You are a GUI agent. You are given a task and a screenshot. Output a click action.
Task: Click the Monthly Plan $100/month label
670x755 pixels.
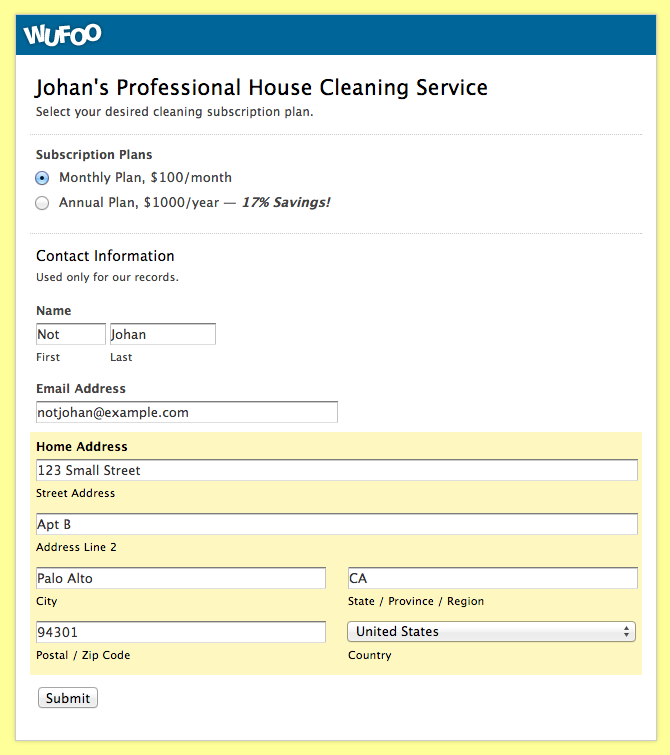(145, 178)
